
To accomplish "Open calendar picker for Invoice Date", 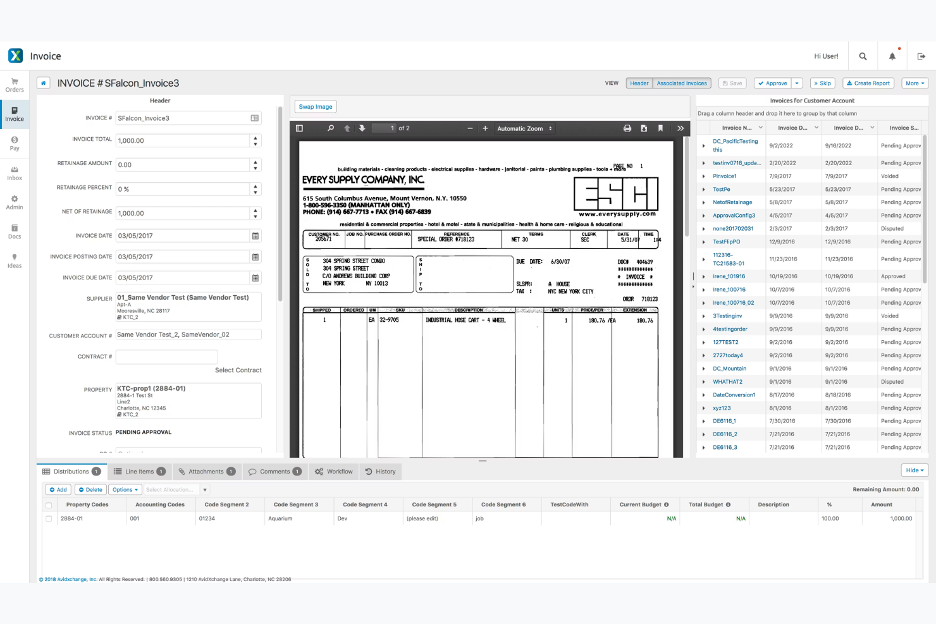I will pos(255,236).
